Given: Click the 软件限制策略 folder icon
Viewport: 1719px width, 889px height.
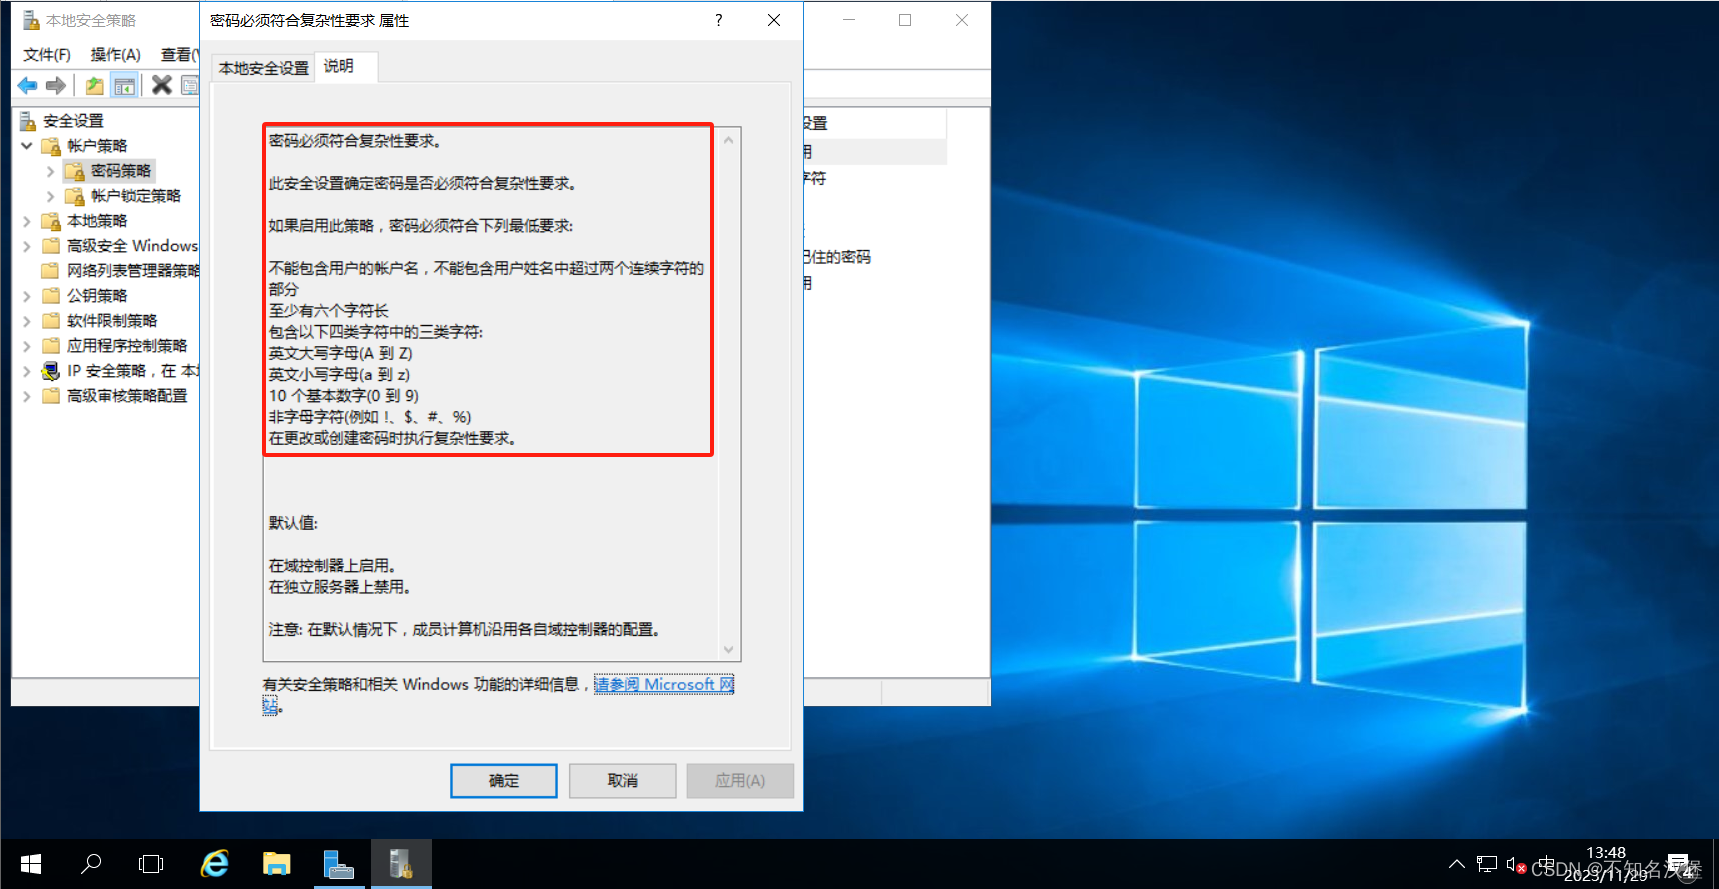Looking at the screenshot, I should (51, 321).
